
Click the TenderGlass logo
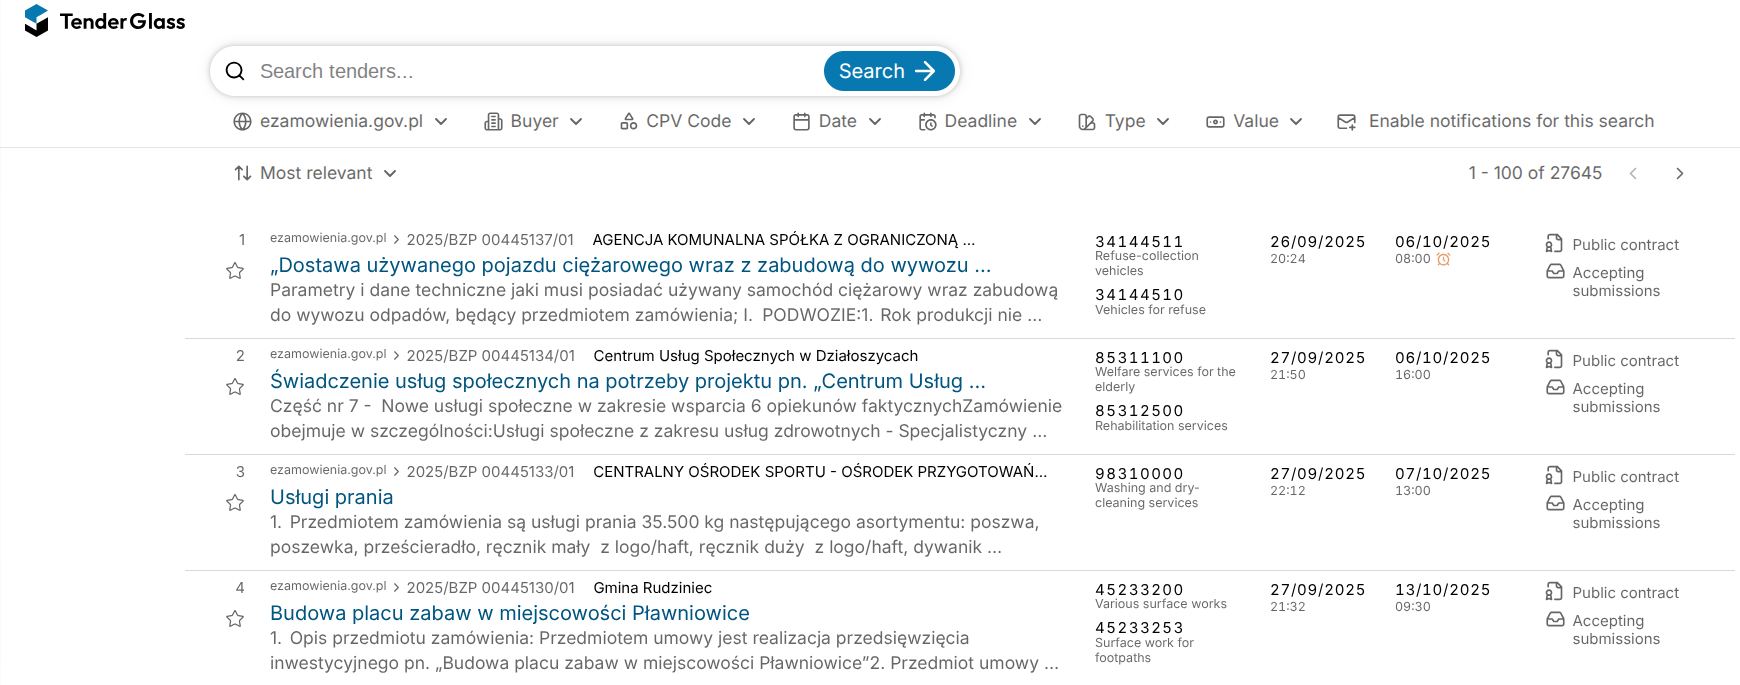pos(105,21)
